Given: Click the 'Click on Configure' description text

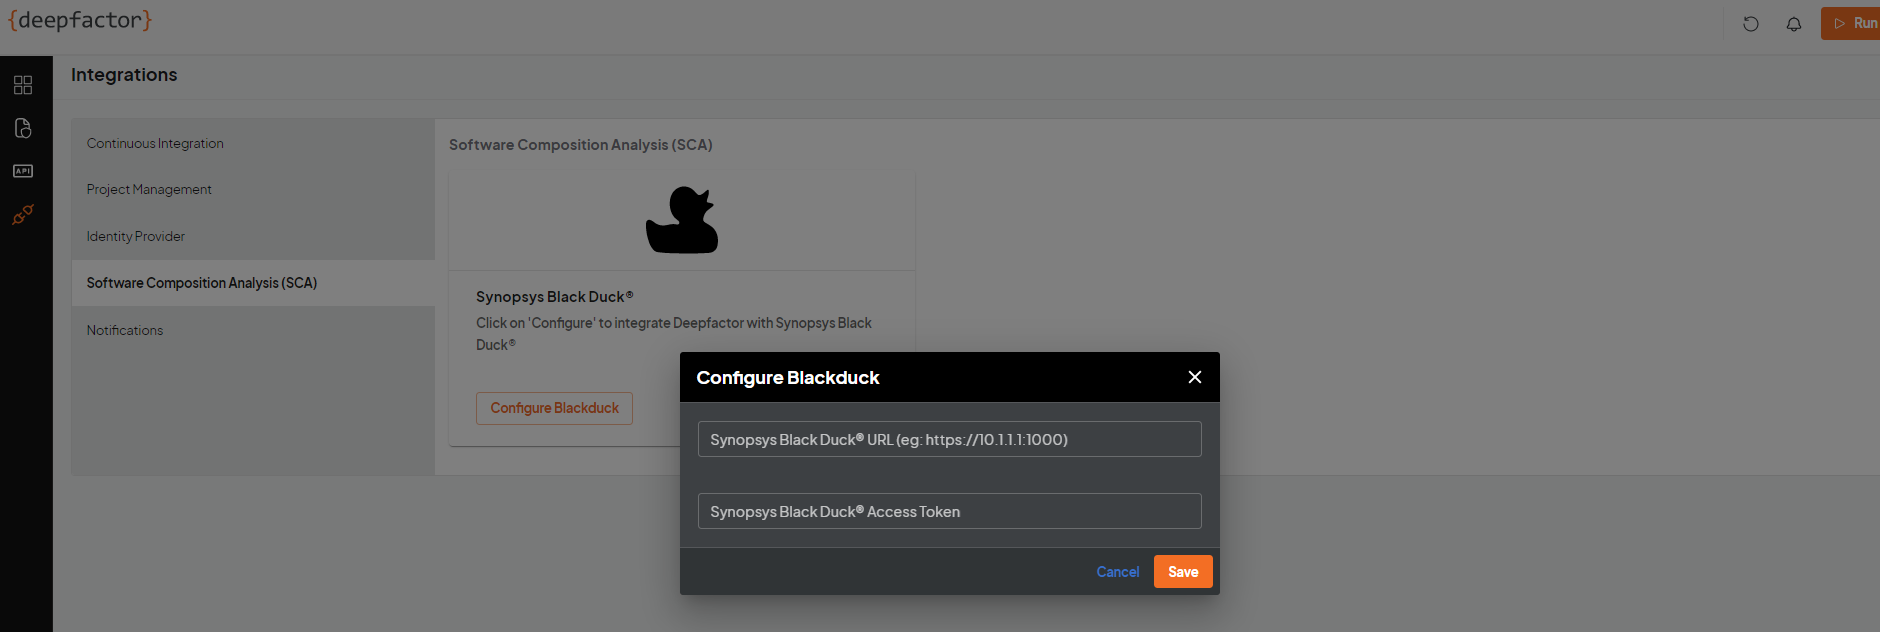Looking at the screenshot, I should click(x=674, y=334).
